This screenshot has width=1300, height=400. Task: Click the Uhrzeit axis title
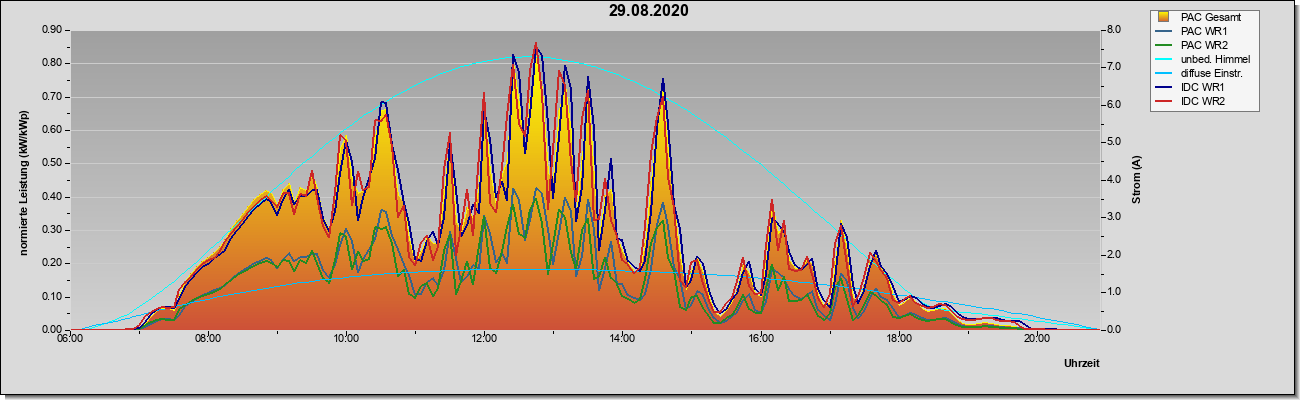[1081, 364]
